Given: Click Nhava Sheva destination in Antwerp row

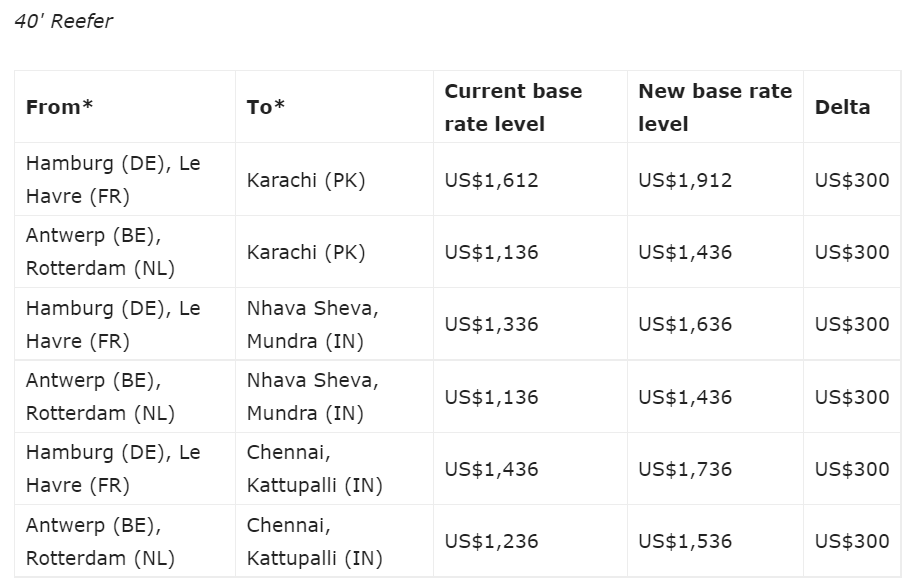Looking at the screenshot, I should [313, 397].
